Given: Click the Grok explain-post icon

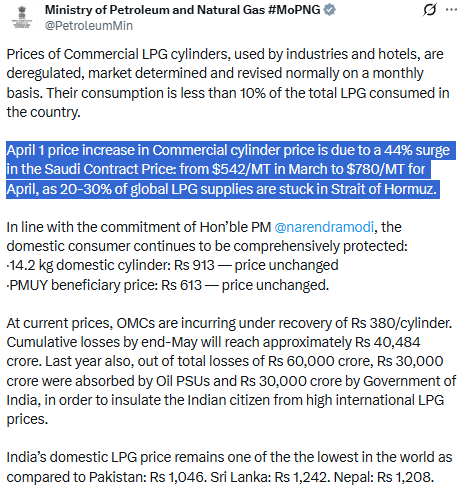Looking at the screenshot, I should pyautogui.click(x=429, y=10).
